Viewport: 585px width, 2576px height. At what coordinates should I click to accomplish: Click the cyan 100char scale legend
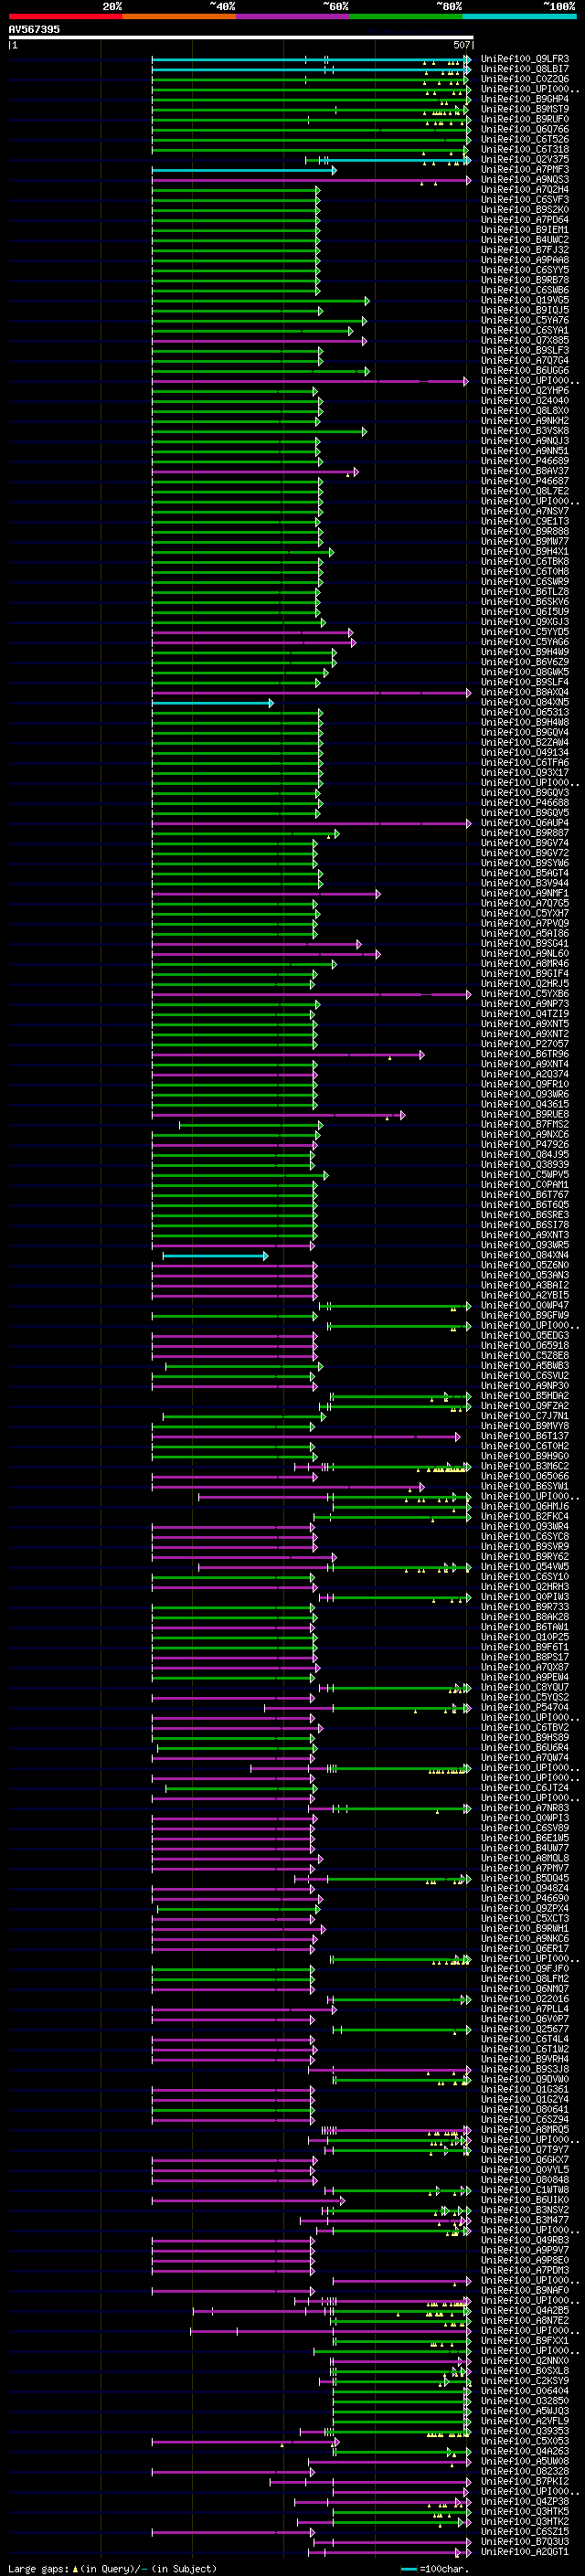tap(408, 2569)
